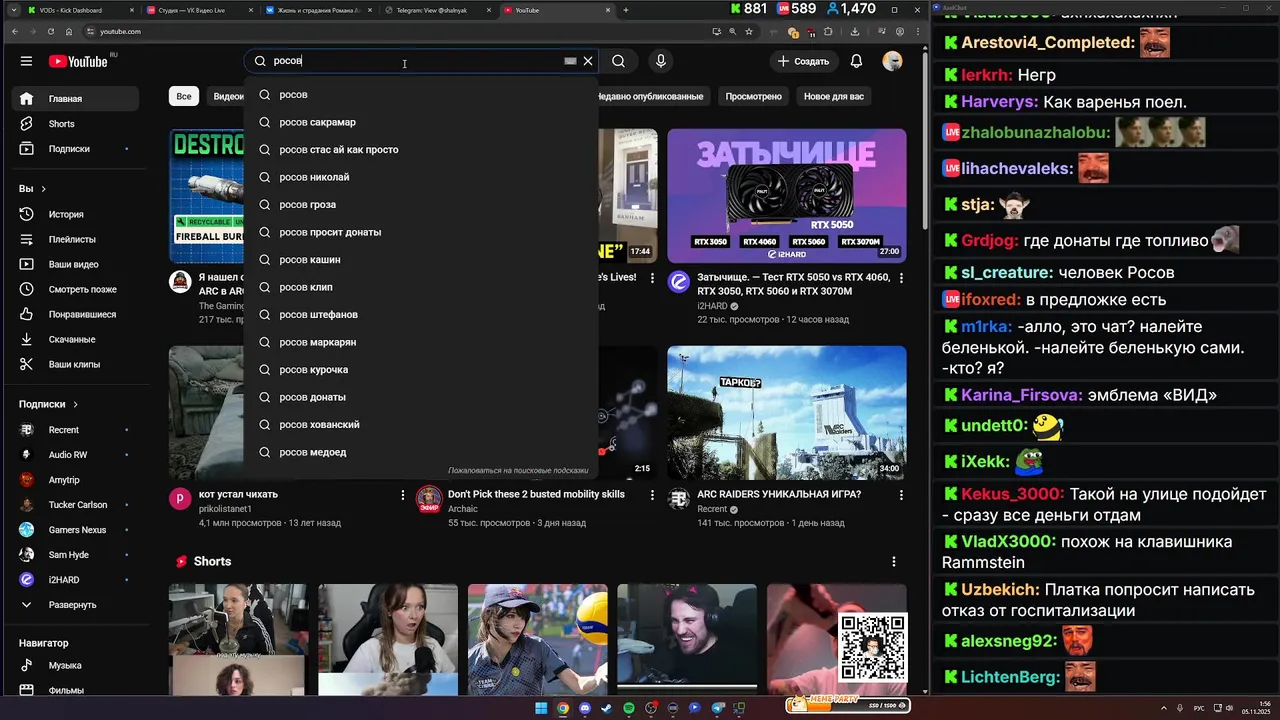Select suggestion 'росов кашин'
The image size is (1280, 720).
point(420,259)
